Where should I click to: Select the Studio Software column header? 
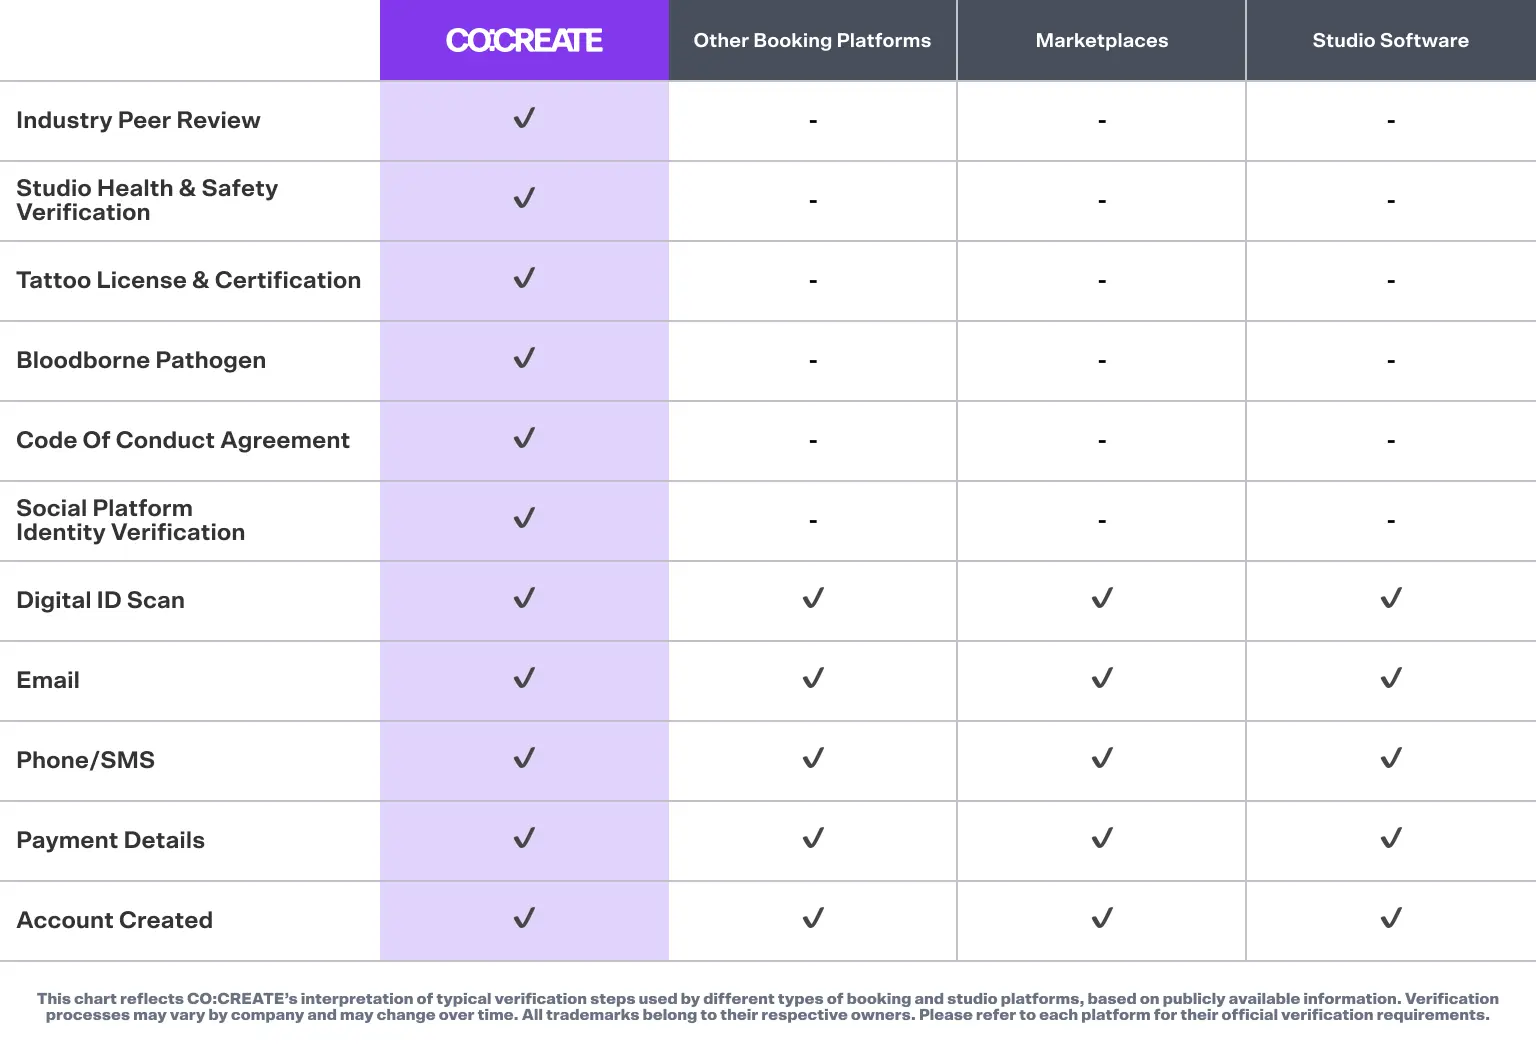tap(1390, 41)
